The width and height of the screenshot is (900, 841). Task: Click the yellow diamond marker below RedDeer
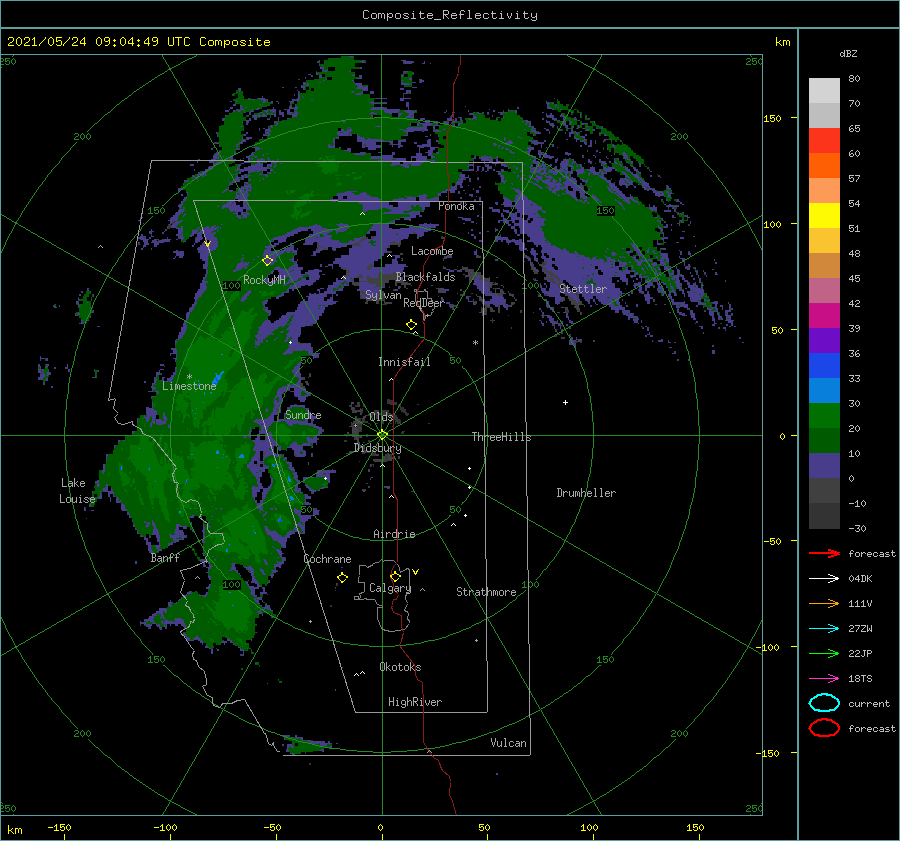412,325
